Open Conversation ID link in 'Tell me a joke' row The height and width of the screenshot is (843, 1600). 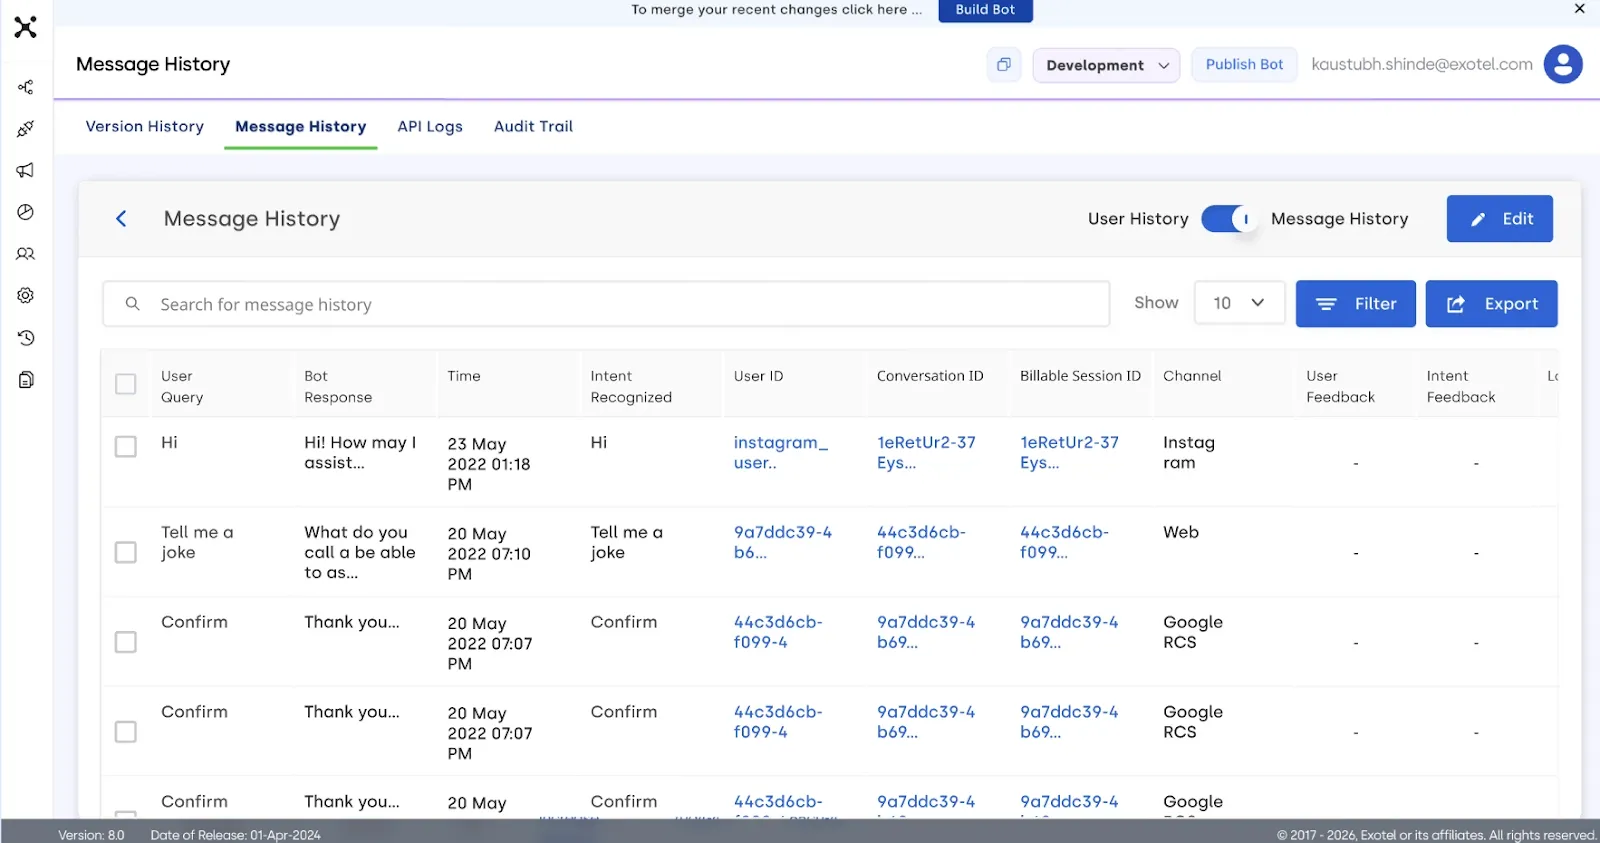pyautogui.click(x=921, y=543)
